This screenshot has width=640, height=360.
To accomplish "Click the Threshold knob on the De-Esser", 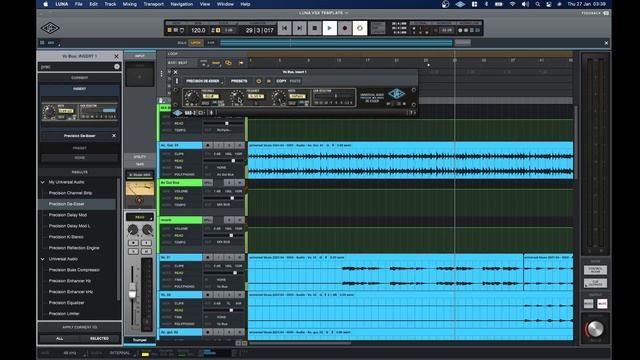I will [191, 98].
